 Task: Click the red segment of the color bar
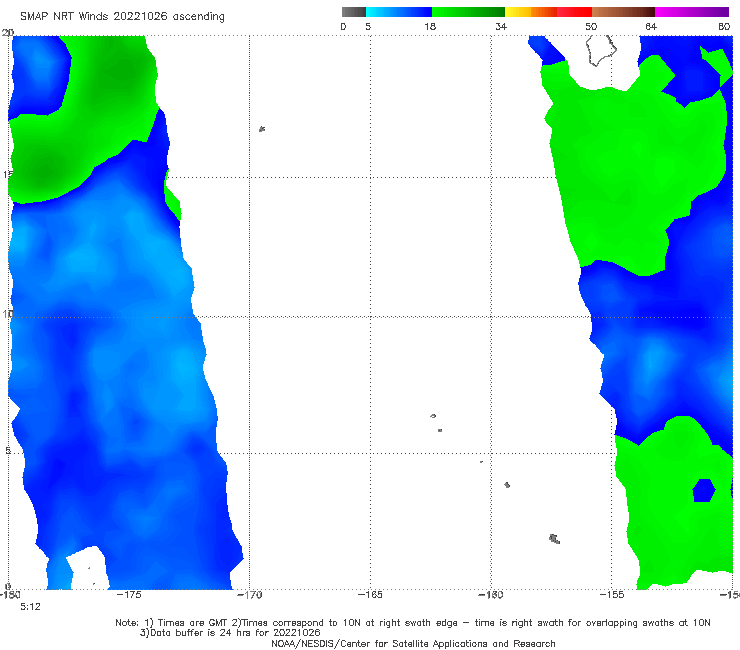pos(574,12)
